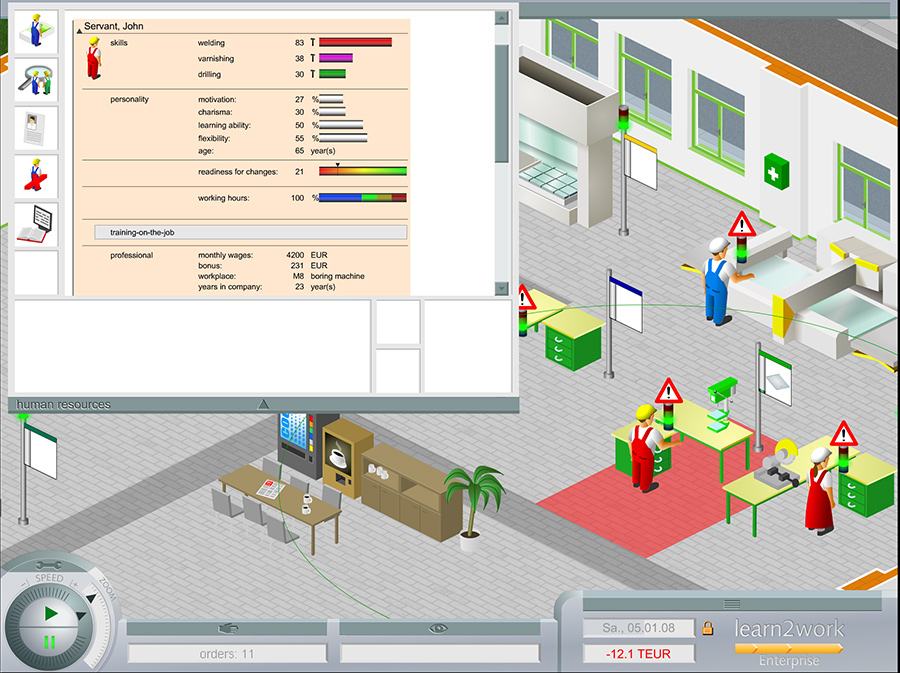Image resolution: width=900 pixels, height=673 pixels.
Task: Open the handshake orders panel header
Action: [227, 628]
